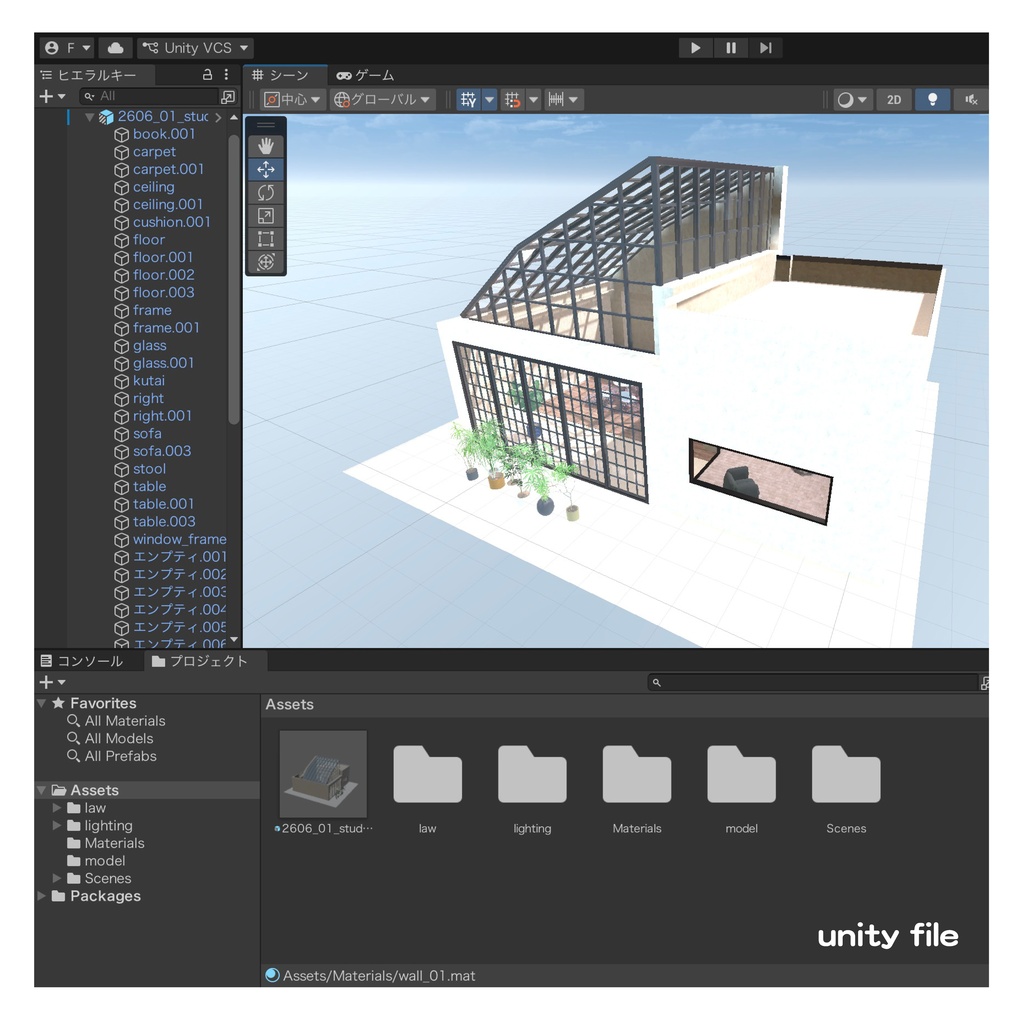1024x1024 pixels.
Task: Toggle the Hierarchy panel lock
Action: [x=207, y=74]
